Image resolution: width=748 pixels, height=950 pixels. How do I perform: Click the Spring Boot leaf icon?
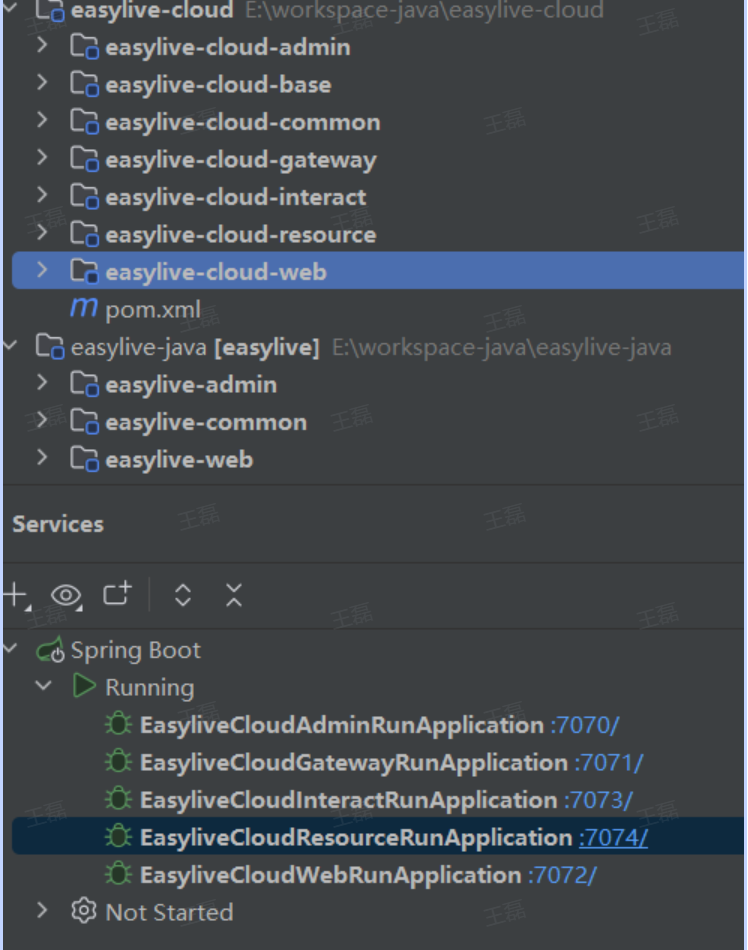coord(50,651)
